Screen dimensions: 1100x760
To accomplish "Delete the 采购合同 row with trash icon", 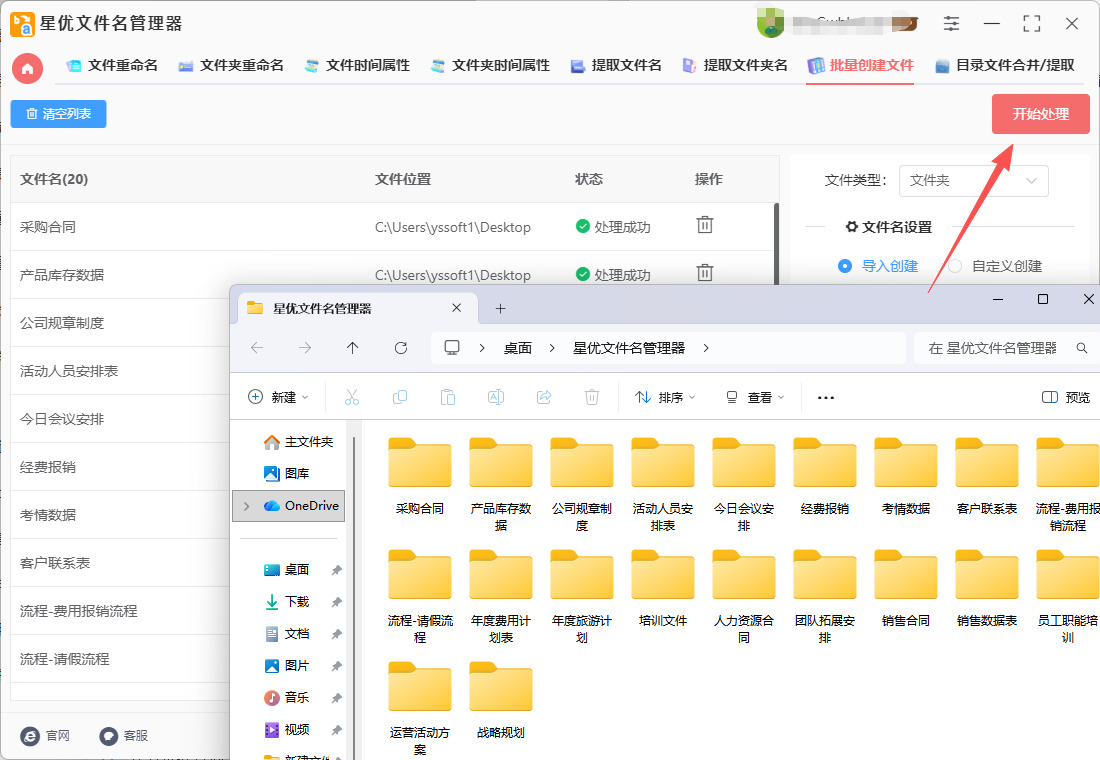I will (705, 225).
